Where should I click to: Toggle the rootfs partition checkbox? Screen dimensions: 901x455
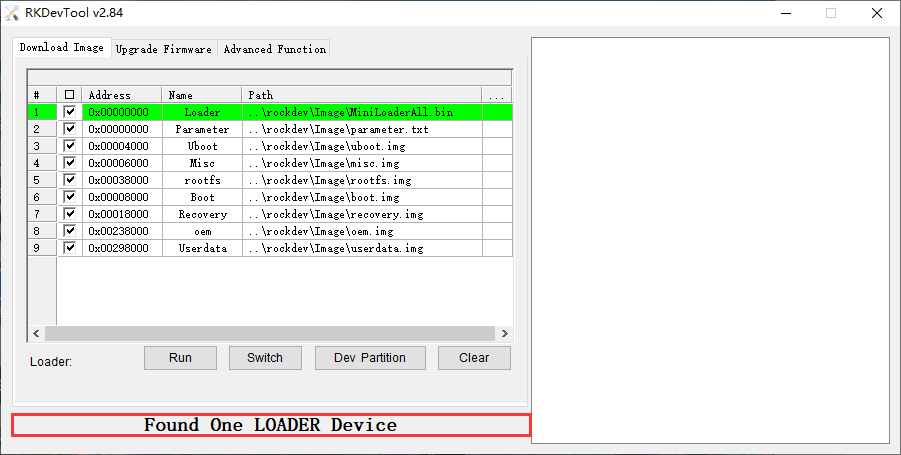[x=69, y=180]
